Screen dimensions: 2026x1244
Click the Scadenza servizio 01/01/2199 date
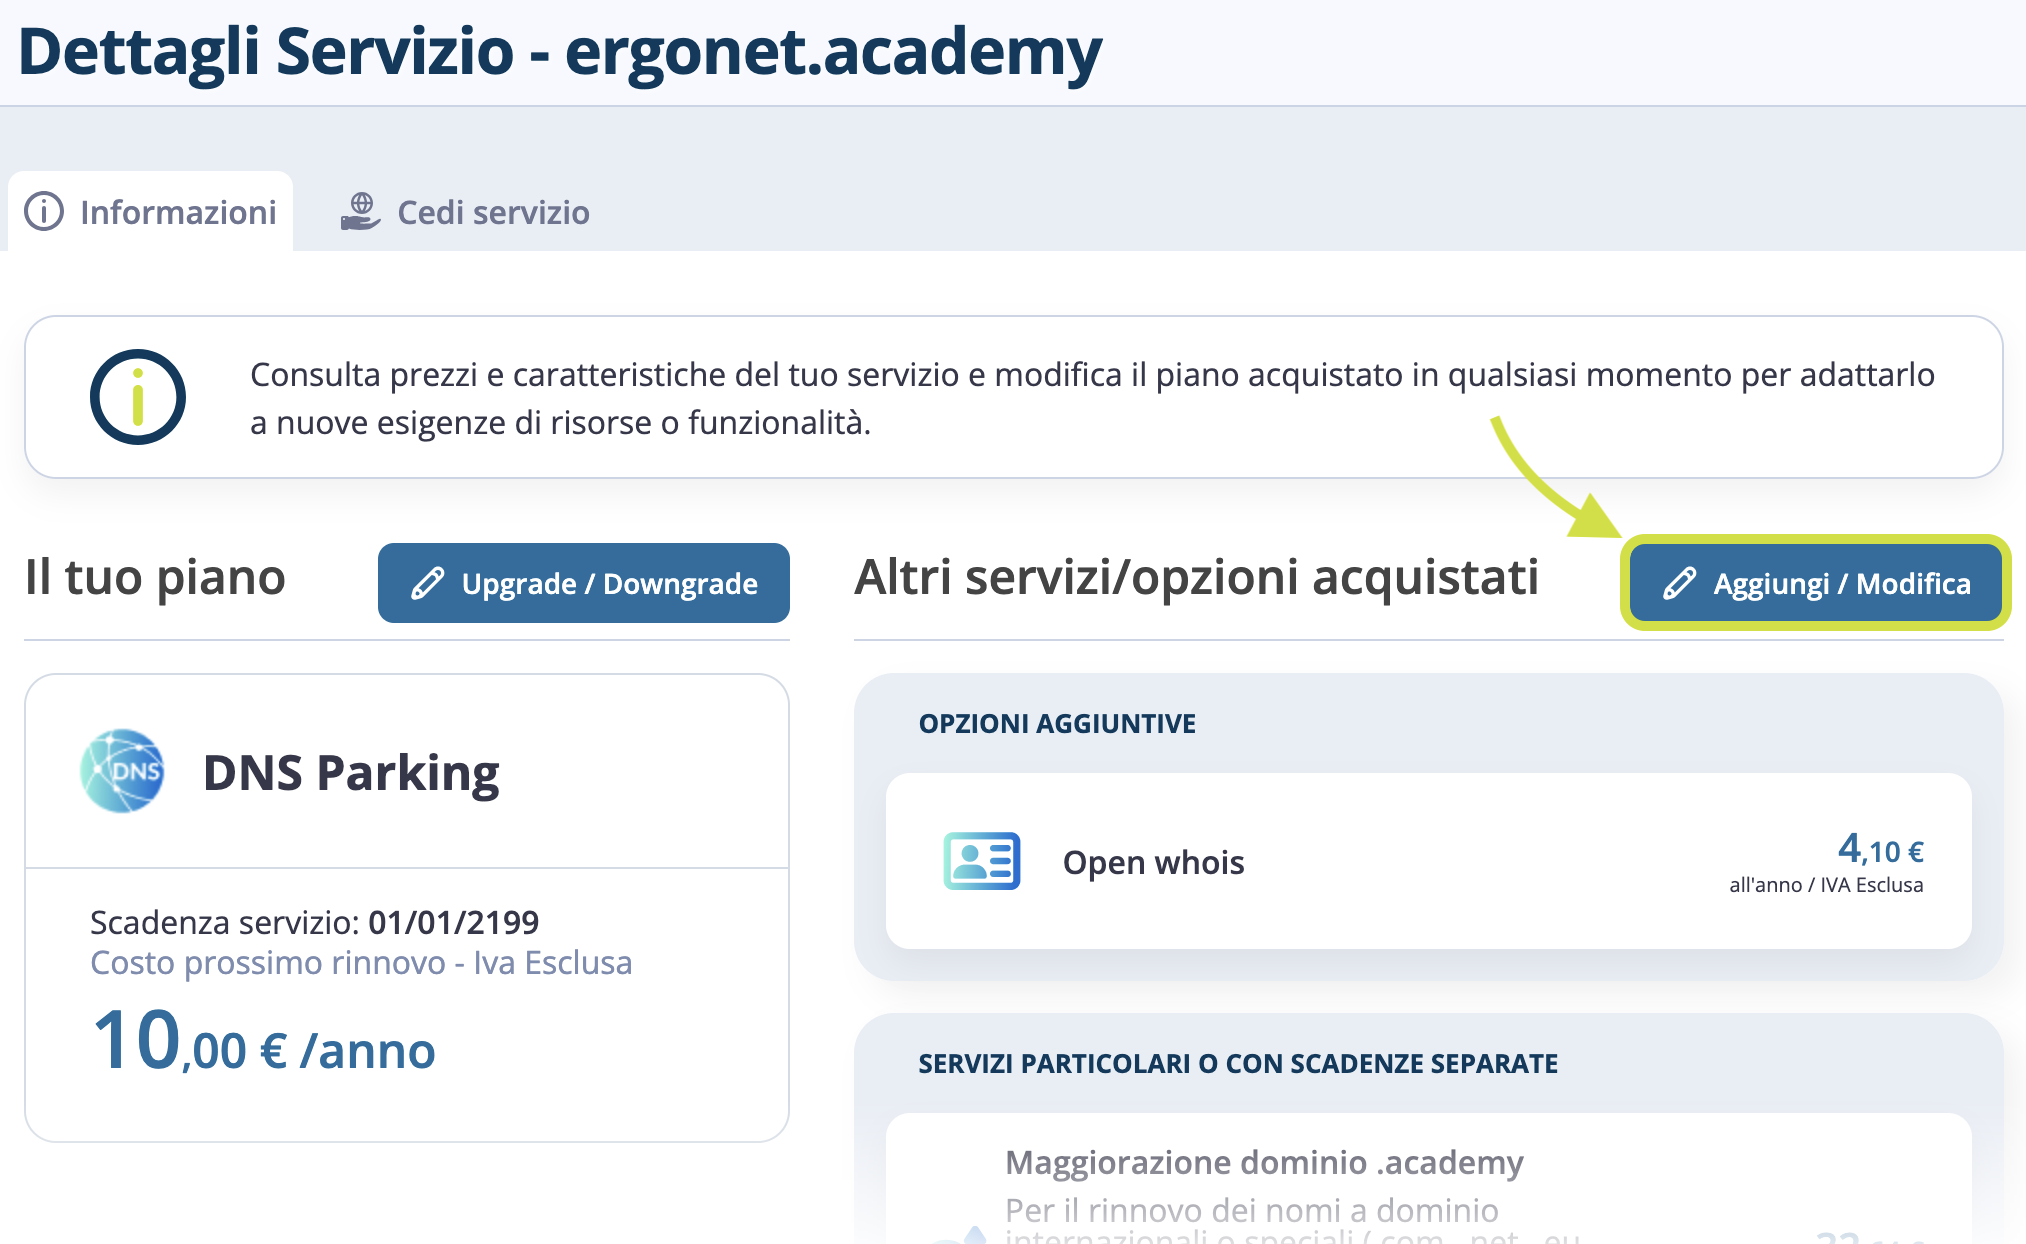point(454,922)
